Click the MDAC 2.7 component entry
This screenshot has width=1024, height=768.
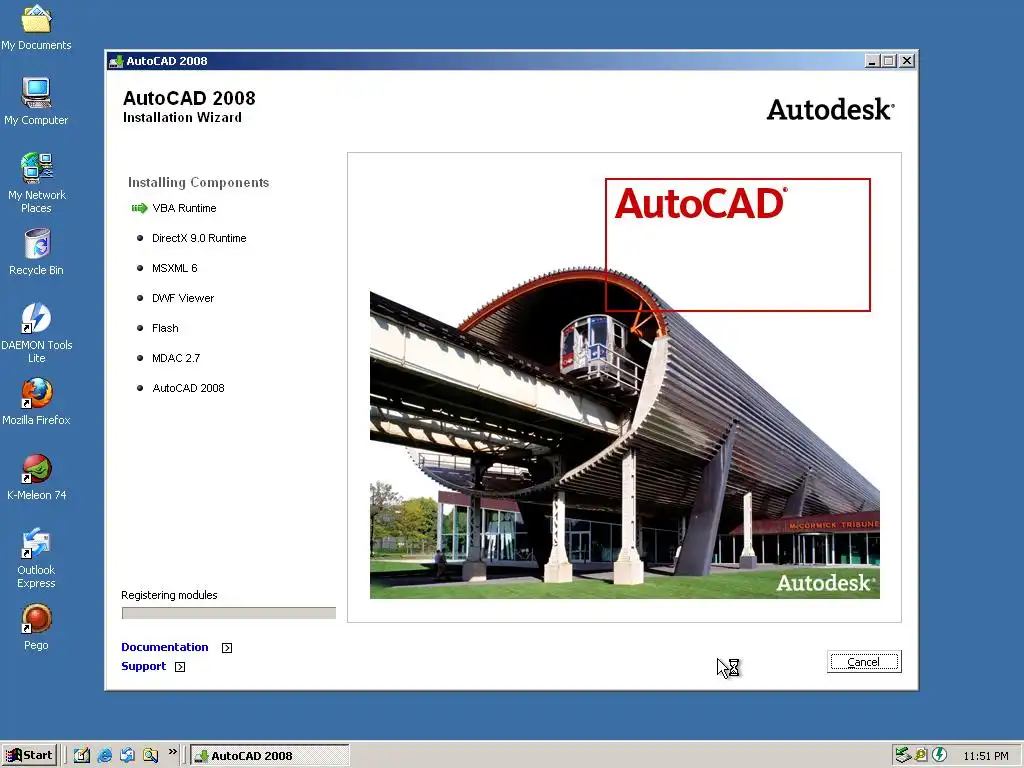pyautogui.click(x=176, y=359)
